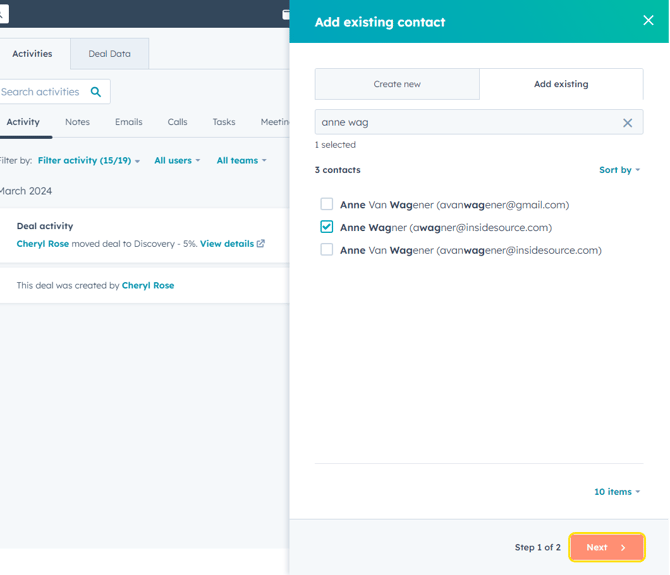Click the activities search magnifier icon
Screen dimensions: 670x575
[96, 92]
